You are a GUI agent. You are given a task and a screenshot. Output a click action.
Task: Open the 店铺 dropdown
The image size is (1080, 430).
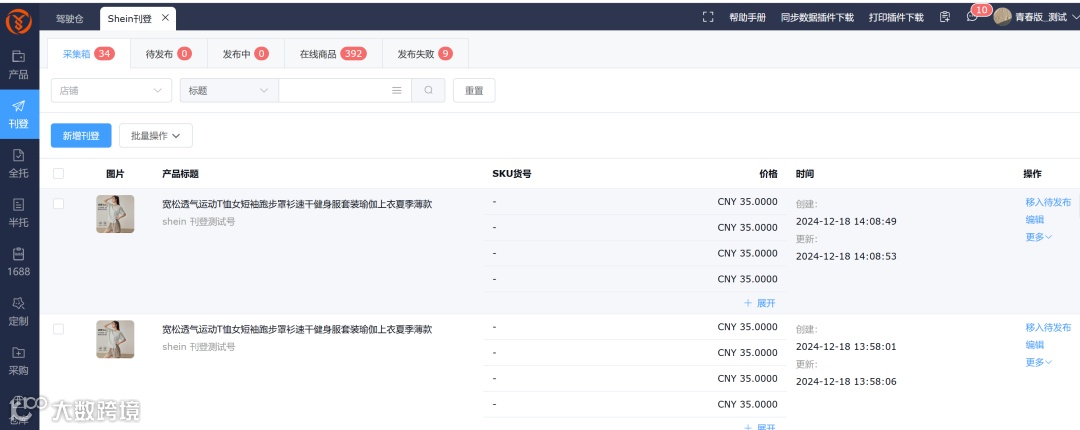click(x=112, y=90)
